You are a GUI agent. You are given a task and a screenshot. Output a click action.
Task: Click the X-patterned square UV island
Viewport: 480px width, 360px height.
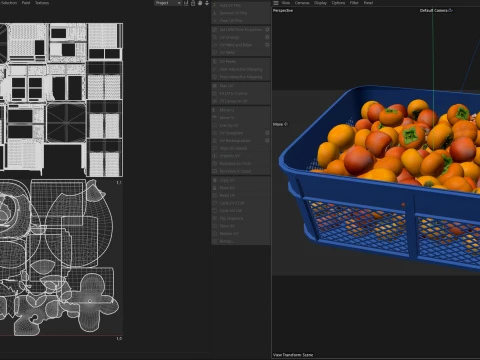click(x=66, y=123)
